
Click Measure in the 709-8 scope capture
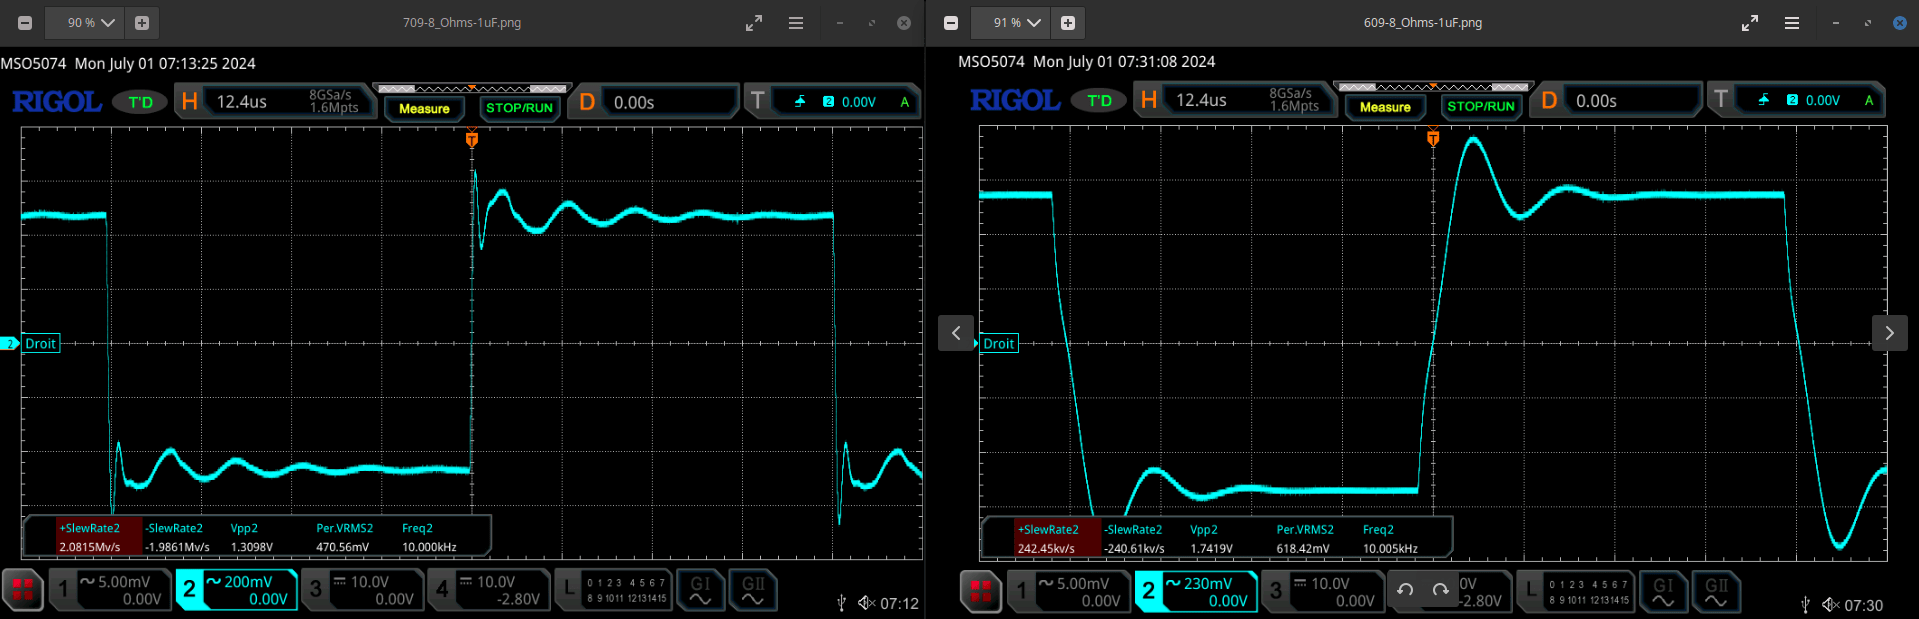pos(424,108)
